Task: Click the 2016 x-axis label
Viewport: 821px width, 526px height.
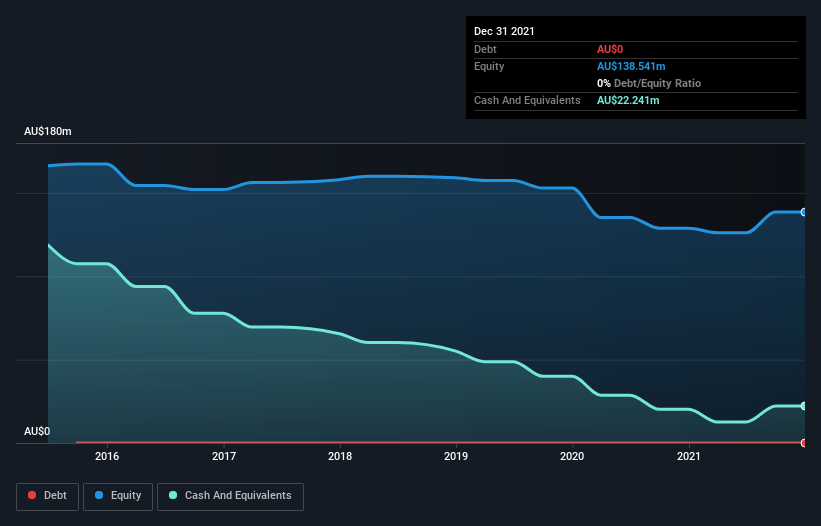Action: click(x=107, y=457)
